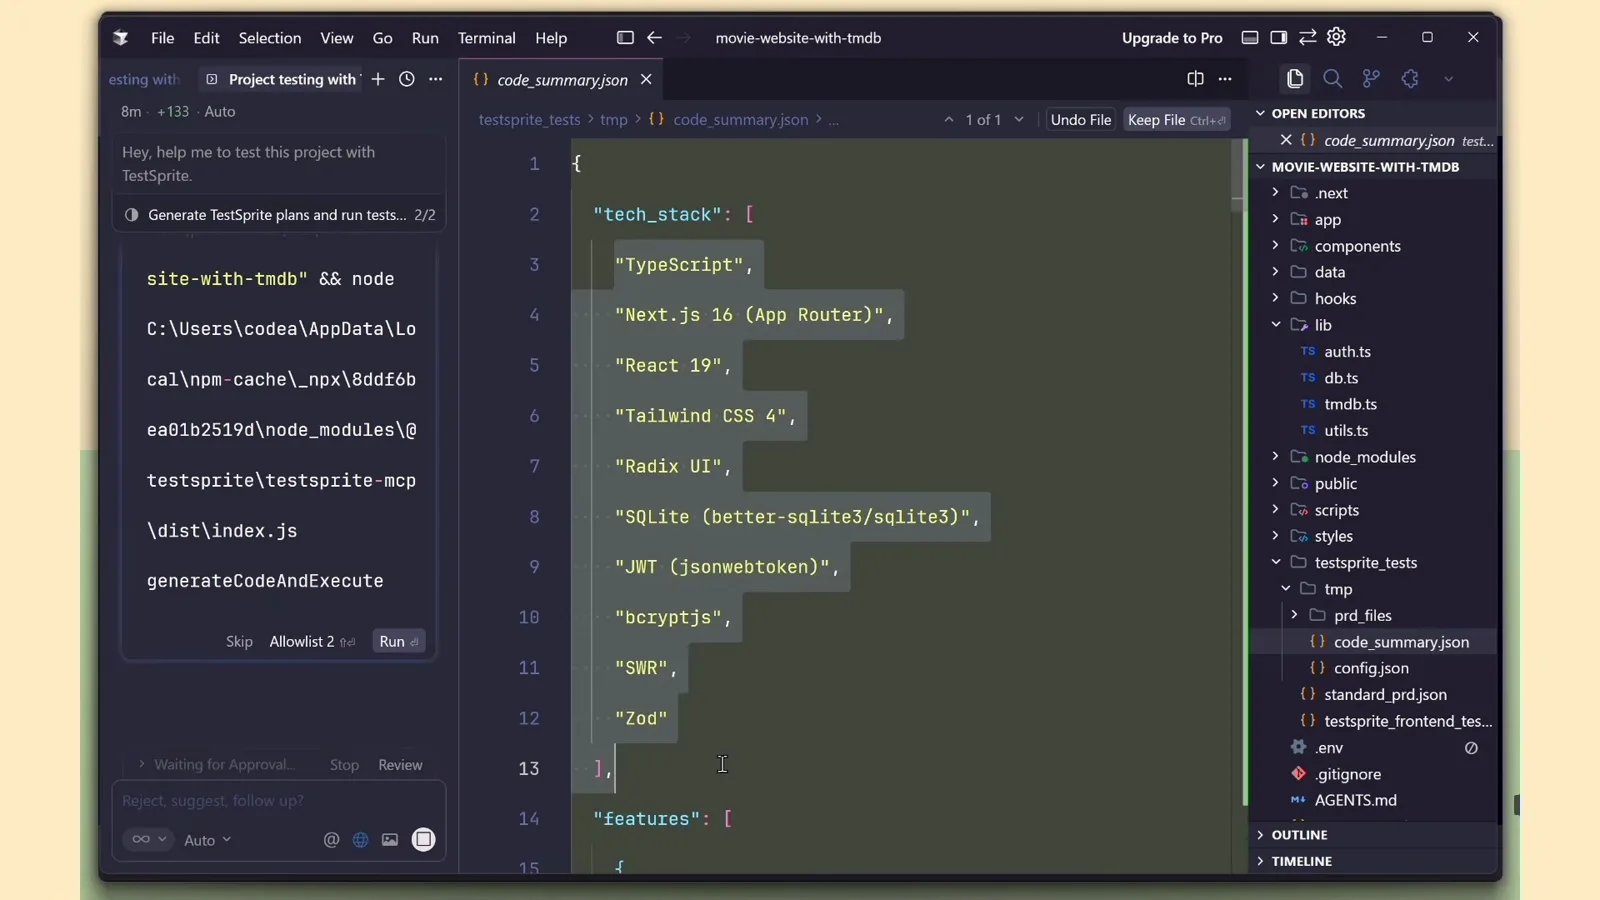Open settings gear in title bar
The image size is (1600, 900).
1337,37
